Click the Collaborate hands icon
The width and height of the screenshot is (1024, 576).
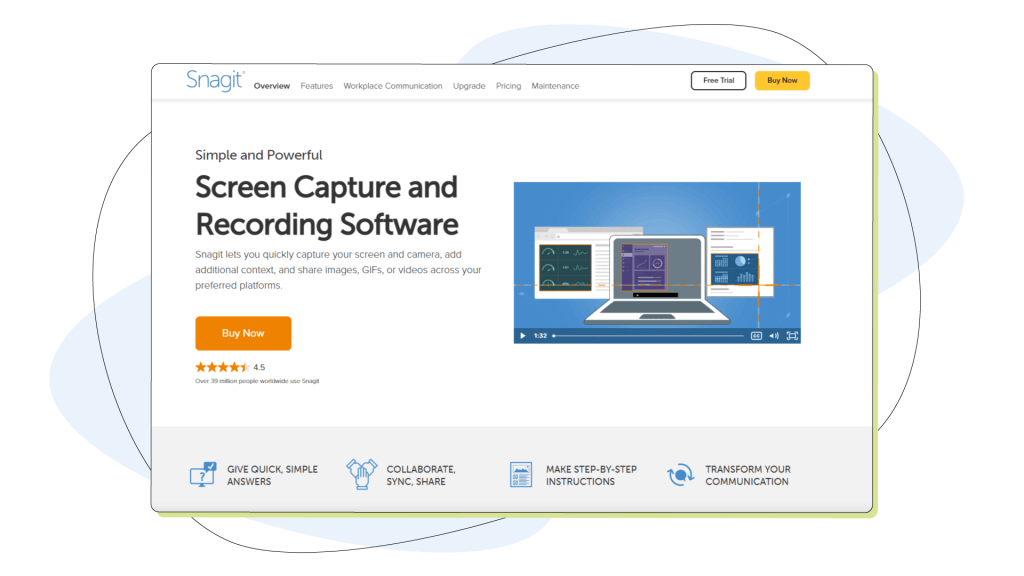pos(361,474)
